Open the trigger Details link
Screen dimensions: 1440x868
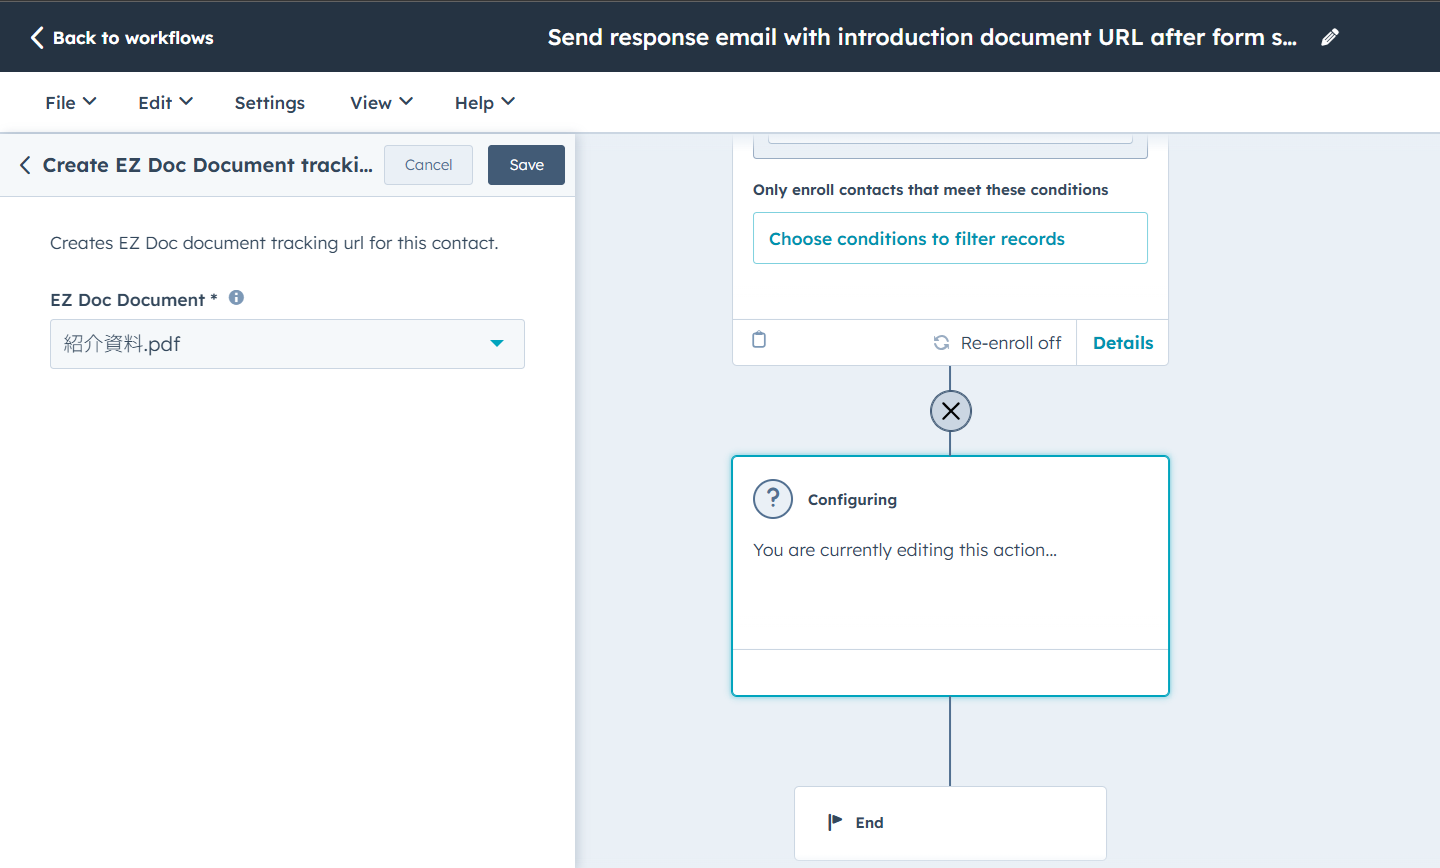tap(1122, 343)
